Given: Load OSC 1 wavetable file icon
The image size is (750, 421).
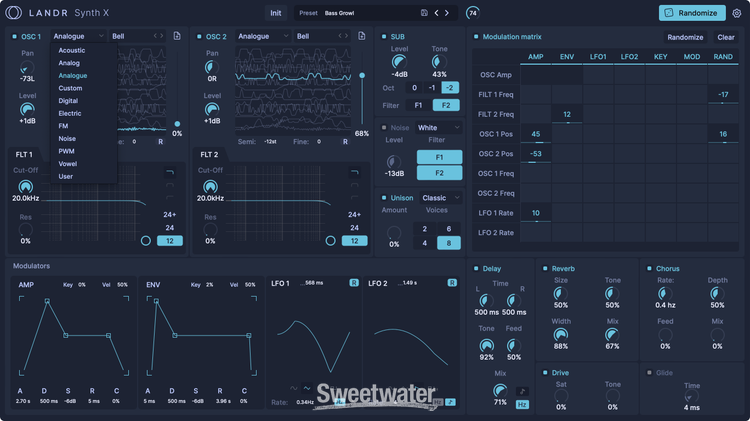Looking at the screenshot, I should click(x=177, y=36).
